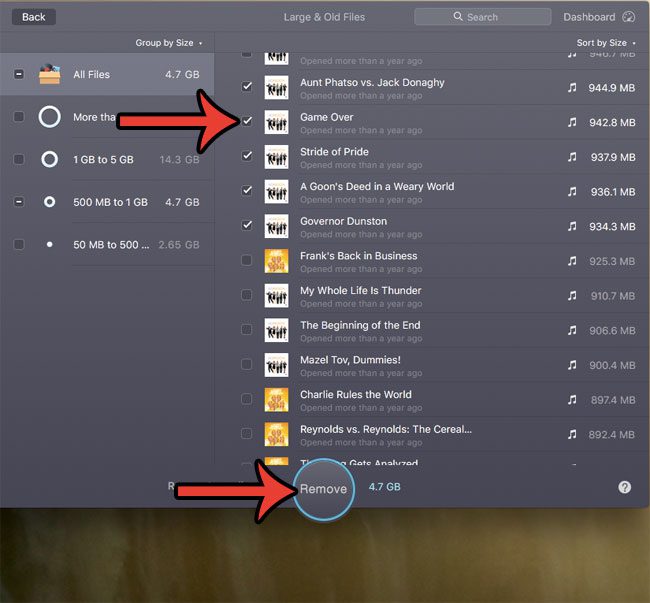650x603 pixels.
Task: Click the music note icon beside Mazel Tov, Dummies!
Action: coord(572,365)
